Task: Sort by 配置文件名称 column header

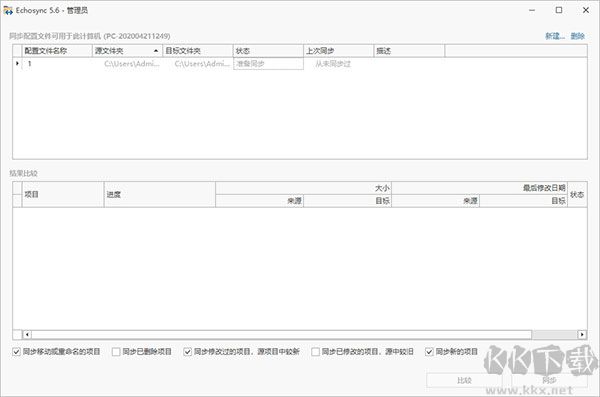Action: click(x=57, y=51)
